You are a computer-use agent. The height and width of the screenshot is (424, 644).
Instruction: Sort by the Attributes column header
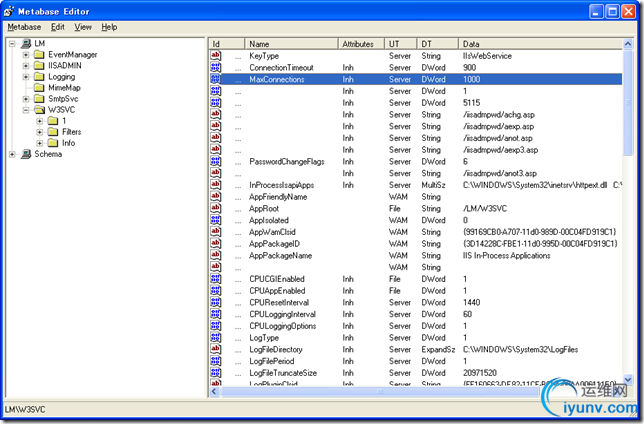point(361,44)
